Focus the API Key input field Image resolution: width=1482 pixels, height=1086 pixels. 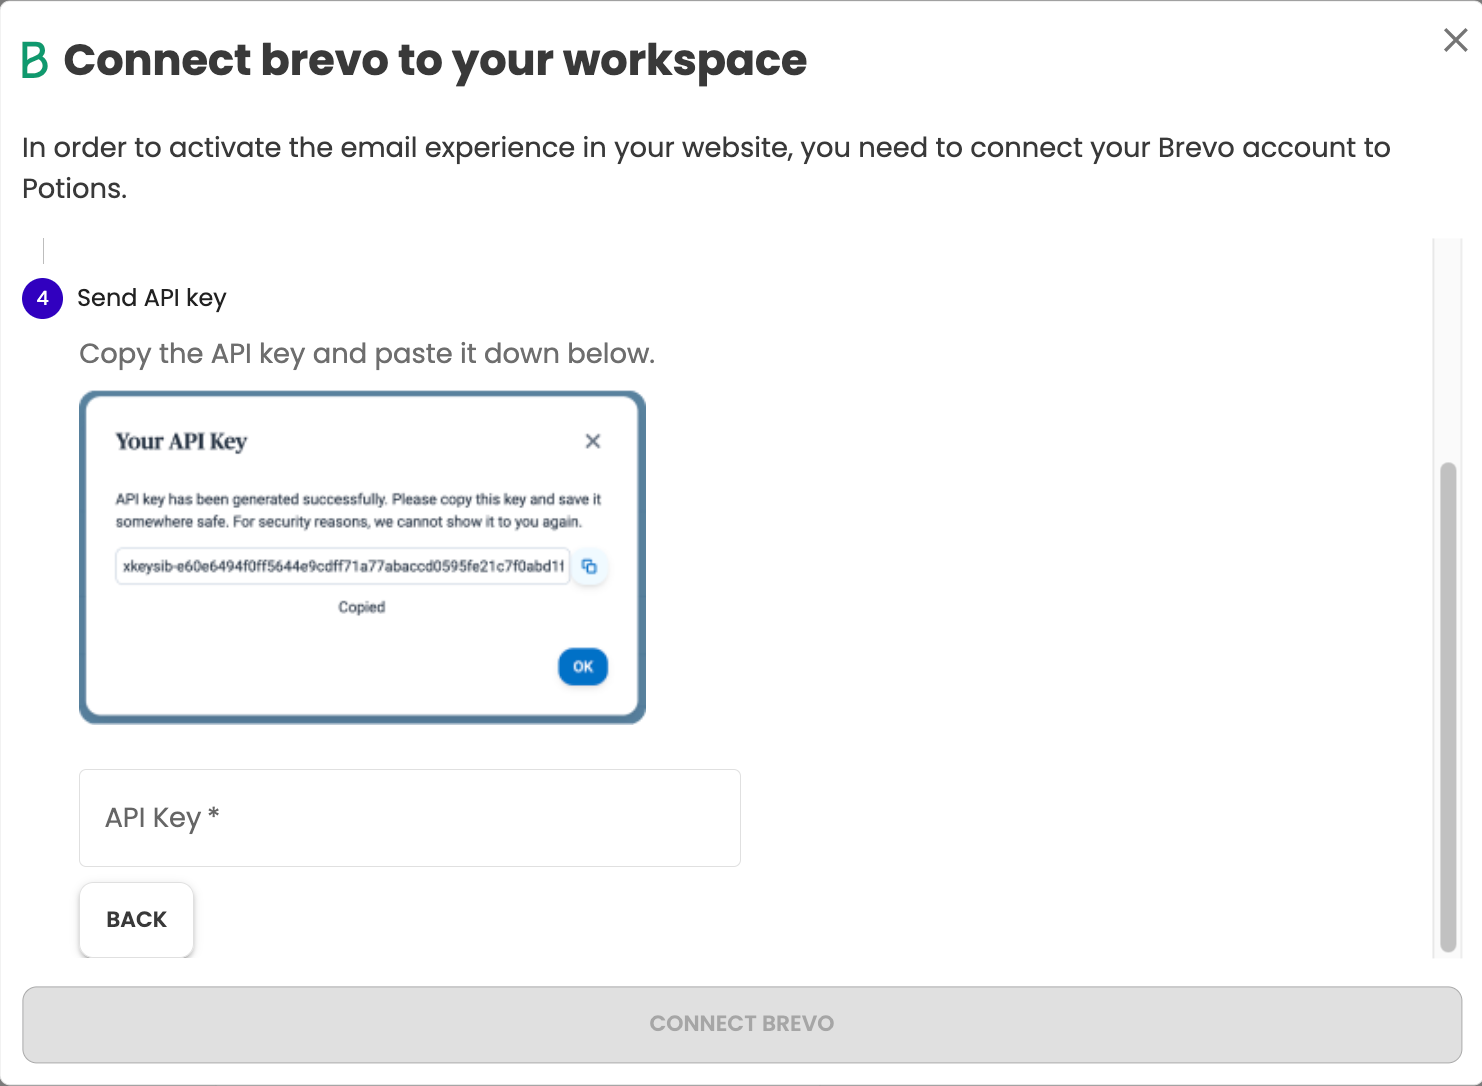[410, 818]
